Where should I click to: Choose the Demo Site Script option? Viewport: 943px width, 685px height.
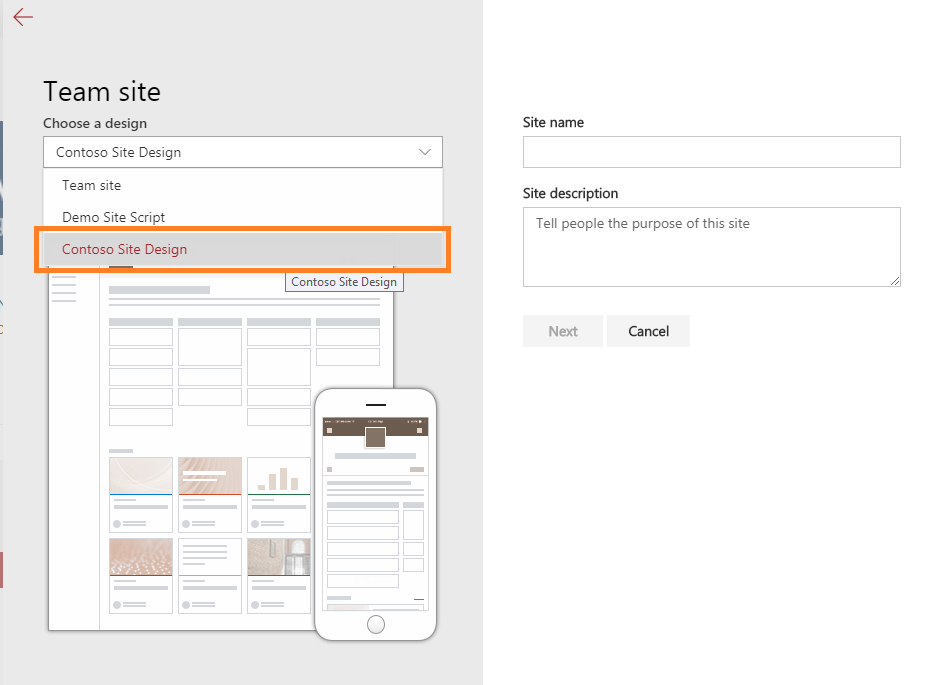click(242, 217)
